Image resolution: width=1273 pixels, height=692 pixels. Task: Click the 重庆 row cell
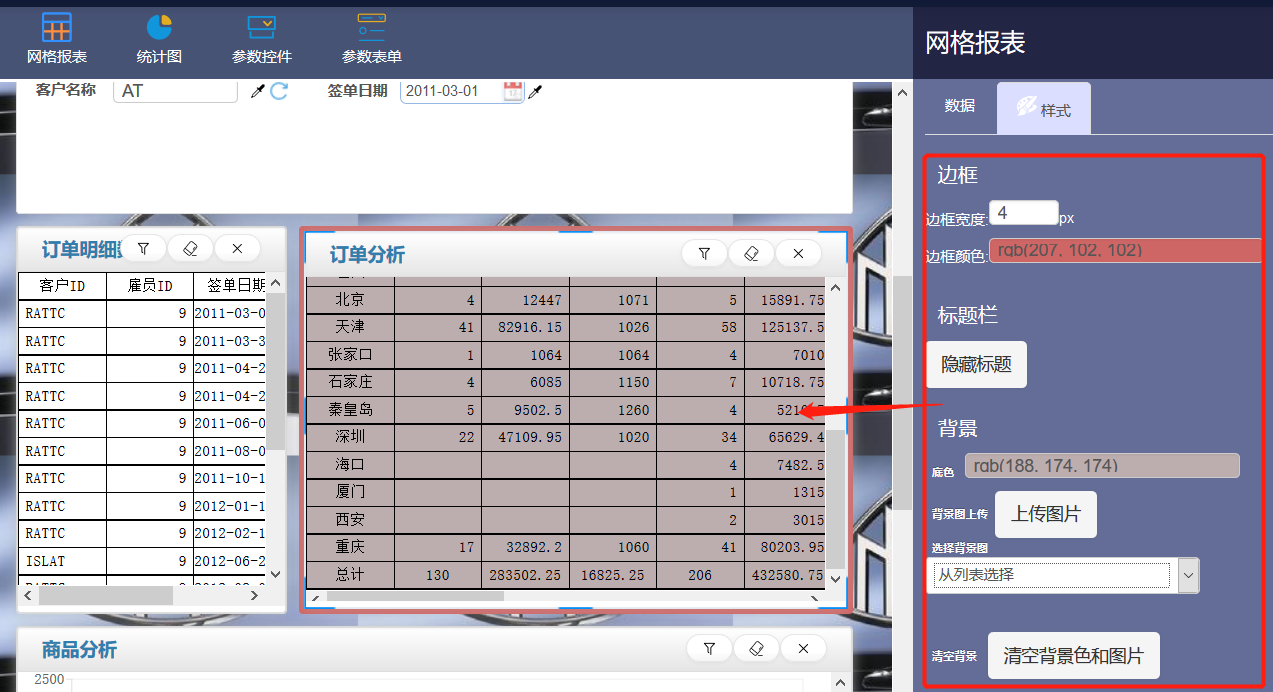[350, 547]
